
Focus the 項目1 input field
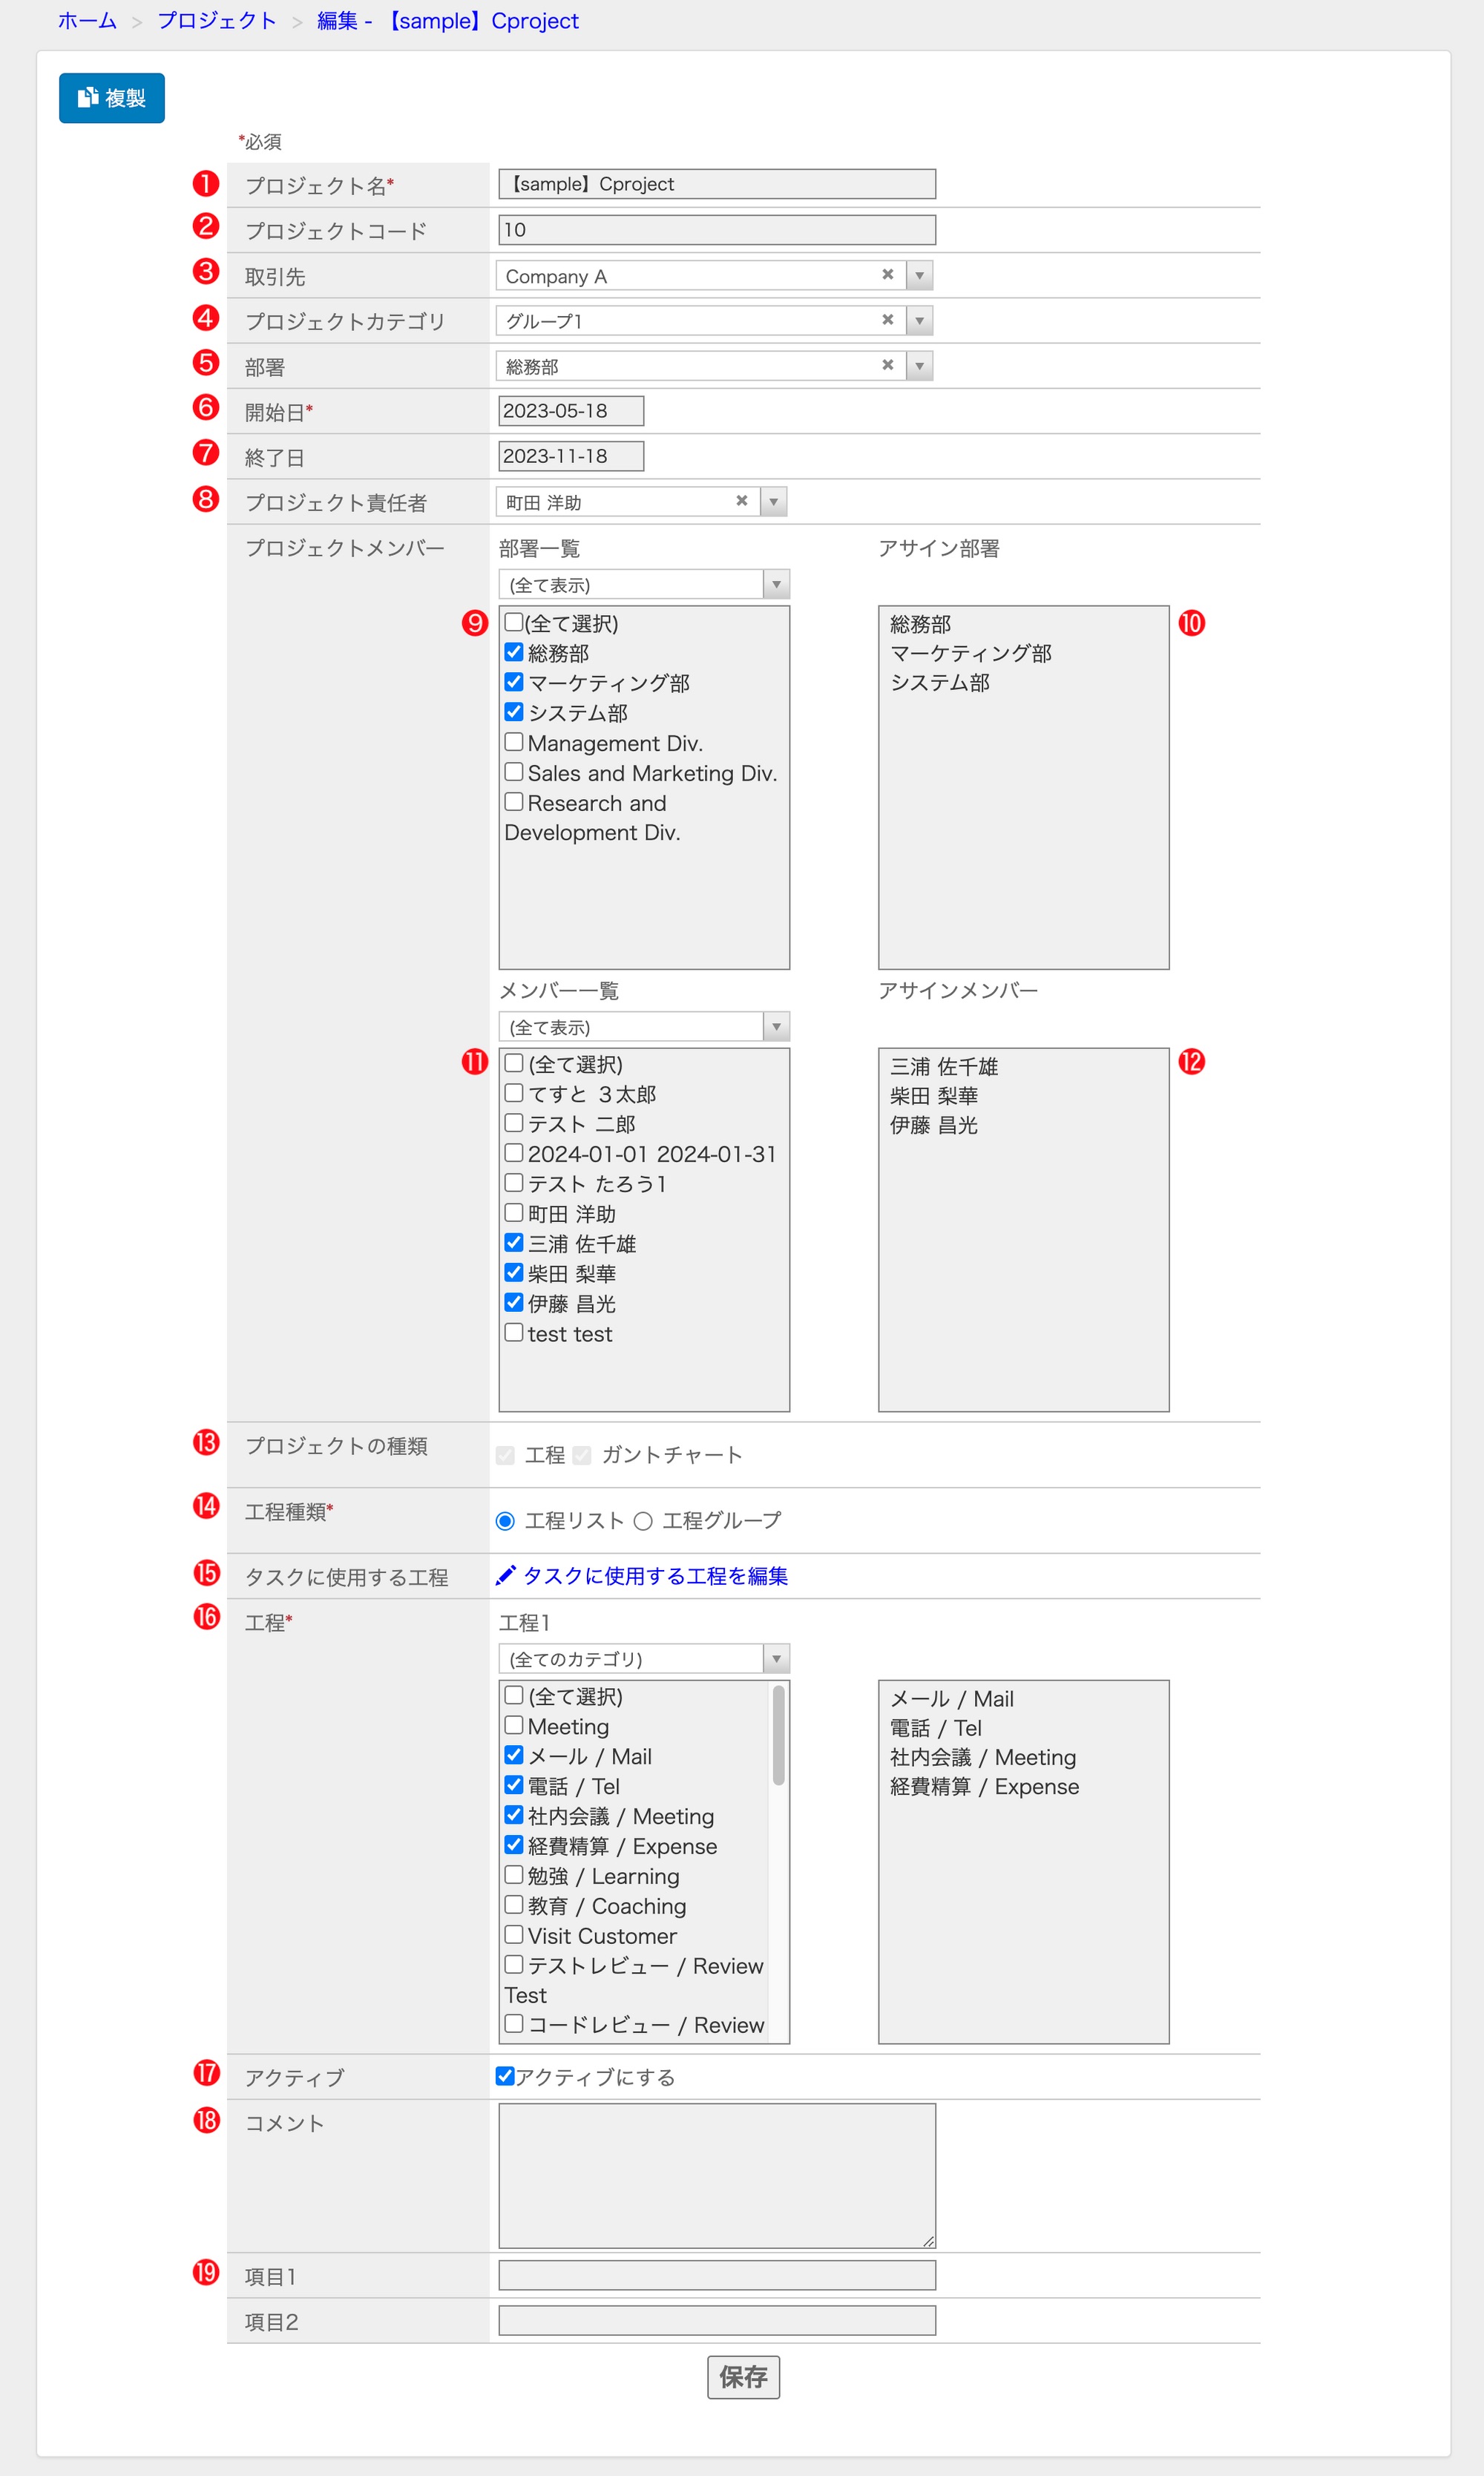click(717, 2275)
